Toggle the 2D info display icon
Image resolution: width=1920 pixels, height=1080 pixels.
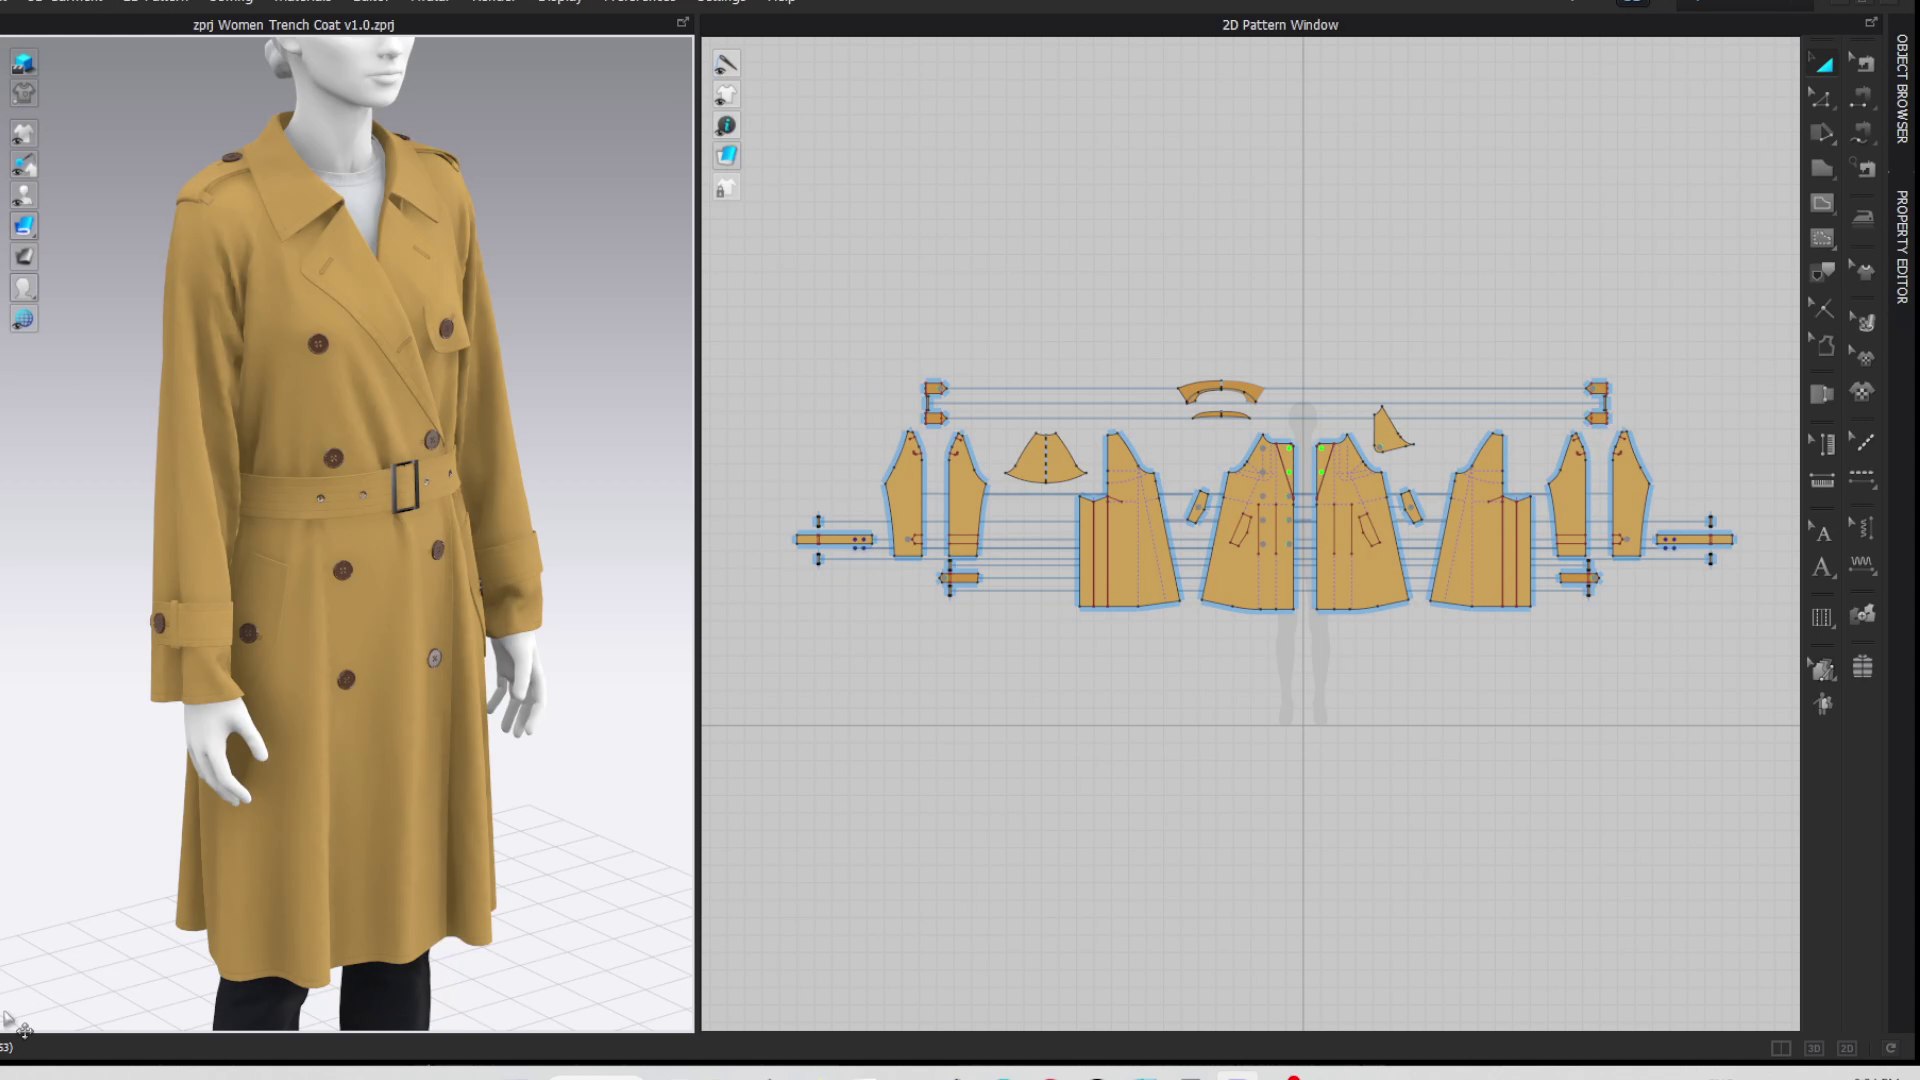point(726,125)
